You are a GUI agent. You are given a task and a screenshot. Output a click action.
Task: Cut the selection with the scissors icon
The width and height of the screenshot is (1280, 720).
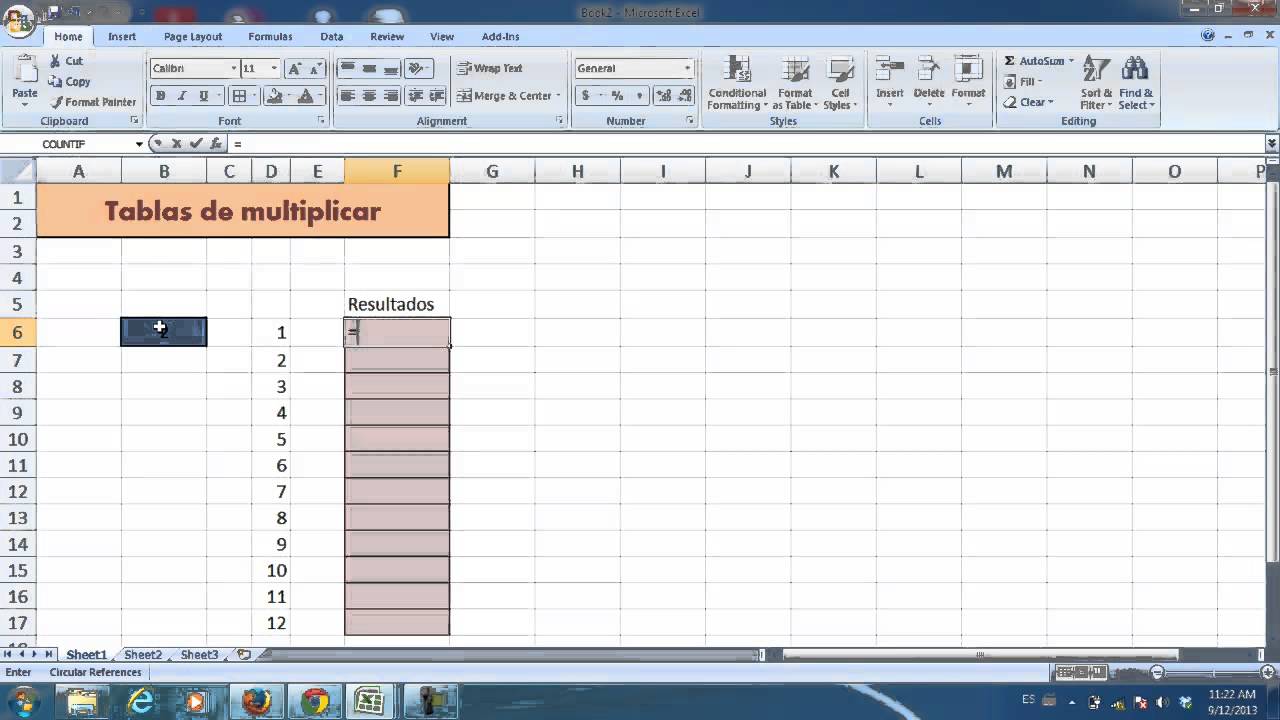click(x=55, y=61)
